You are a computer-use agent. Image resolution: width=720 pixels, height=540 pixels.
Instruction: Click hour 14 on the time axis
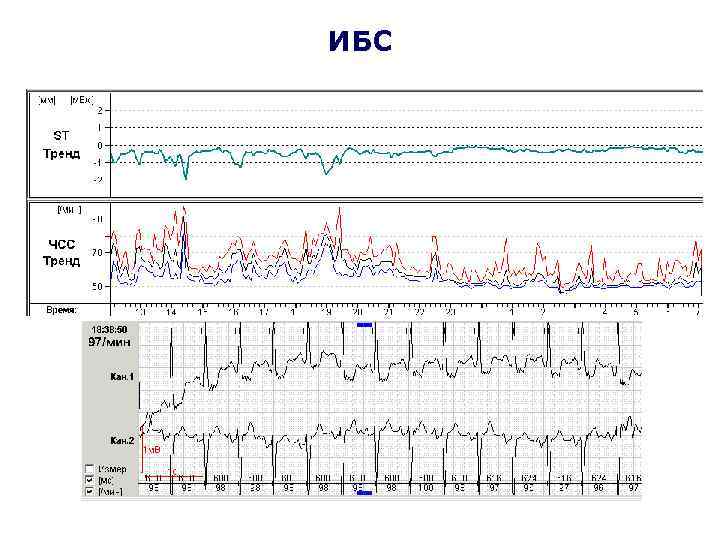pyautogui.click(x=171, y=313)
